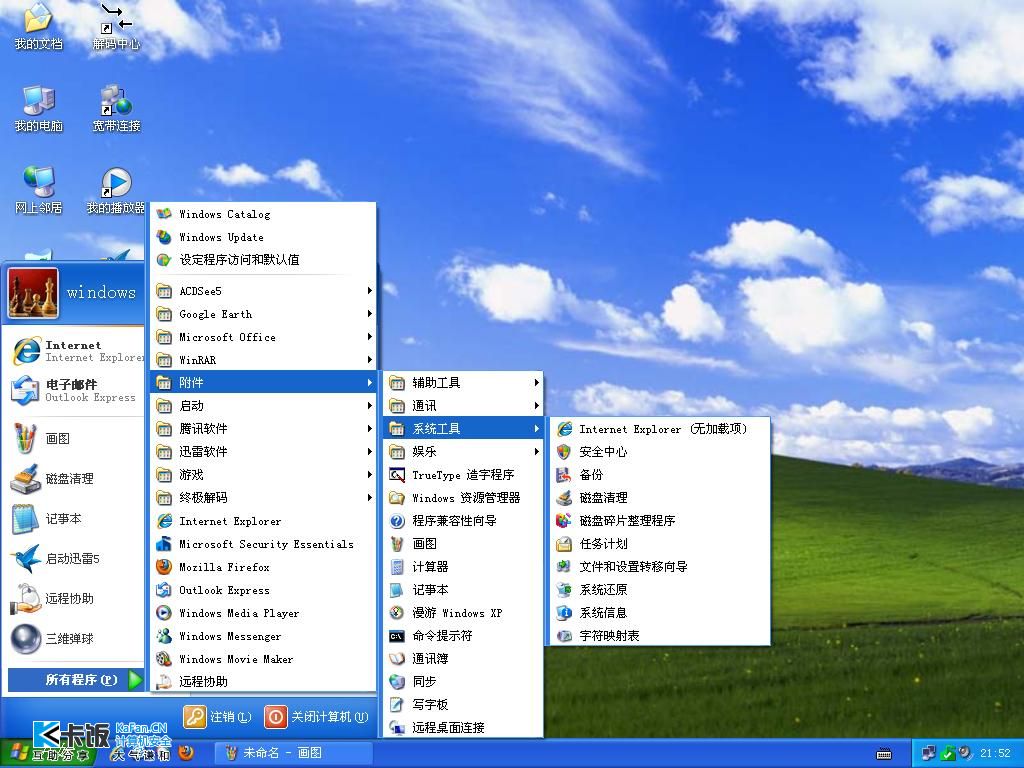Screen dimensions: 1024x768
Task: Expand the Microsoft Office folder
Action: coord(263,337)
